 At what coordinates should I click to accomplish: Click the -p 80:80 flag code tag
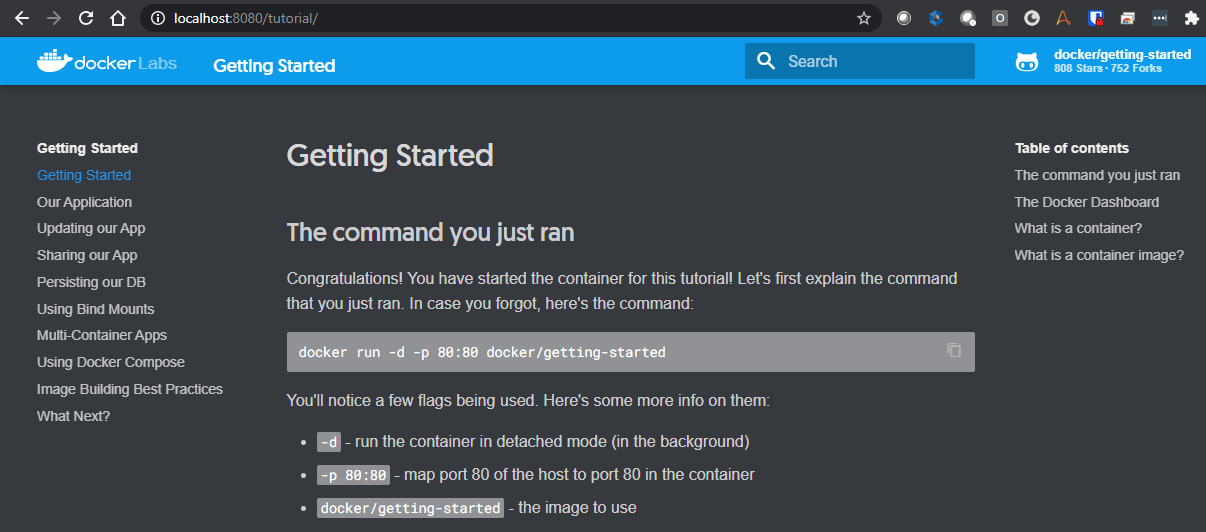(353, 475)
